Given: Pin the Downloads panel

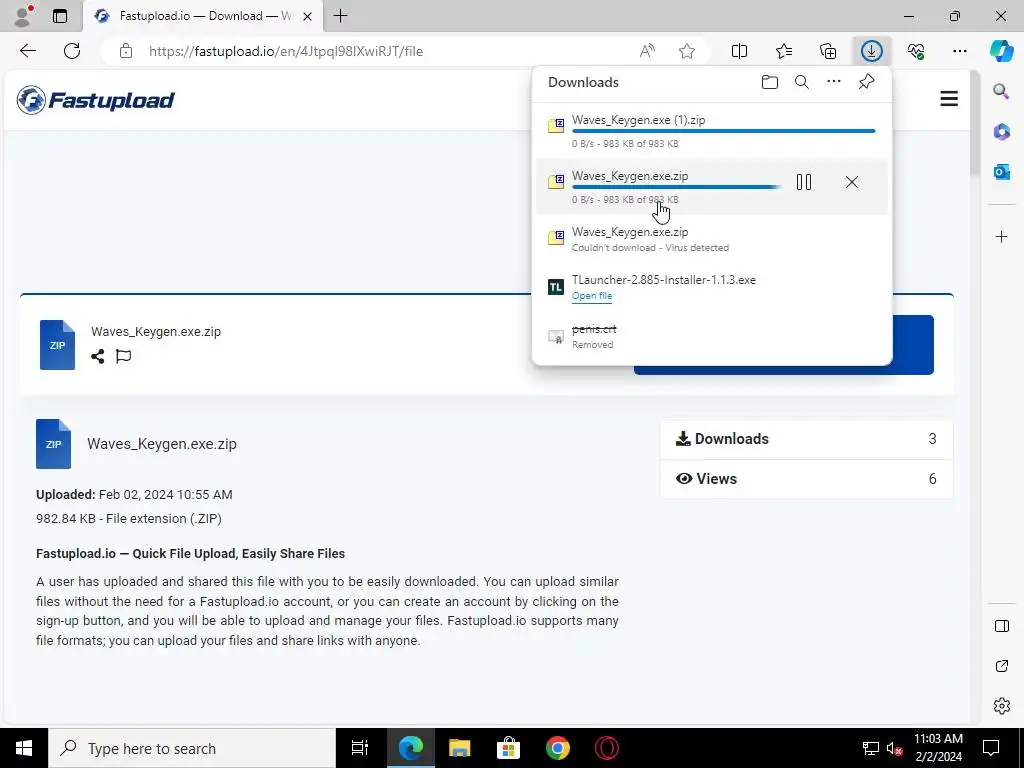Looking at the screenshot, I should pyautogui.click(x=866, y=82).
